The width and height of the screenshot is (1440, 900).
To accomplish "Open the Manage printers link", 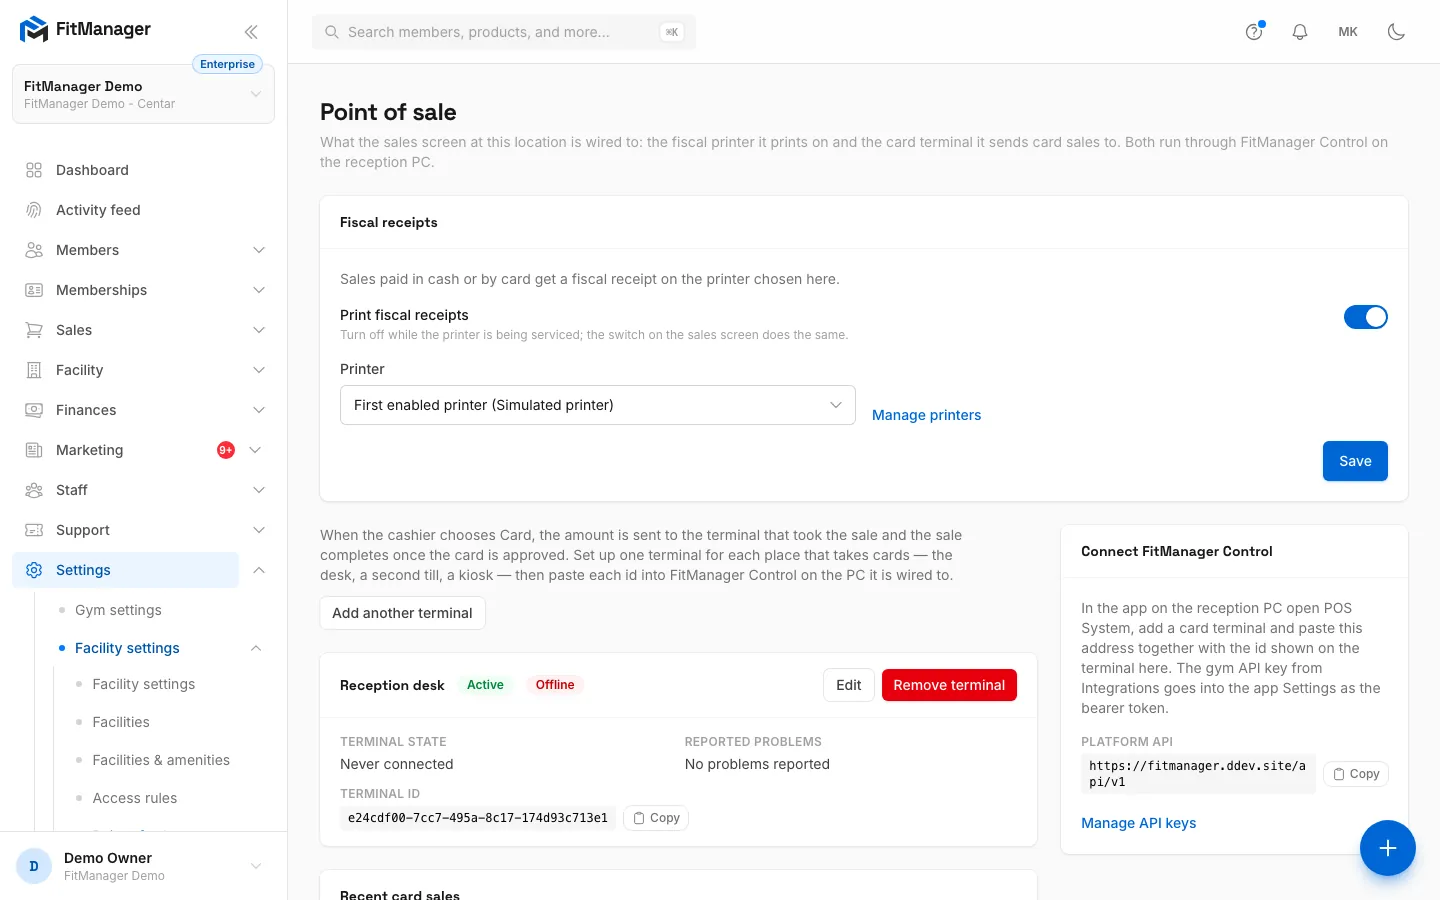I will pyautogui.click(x=926, y=415).
